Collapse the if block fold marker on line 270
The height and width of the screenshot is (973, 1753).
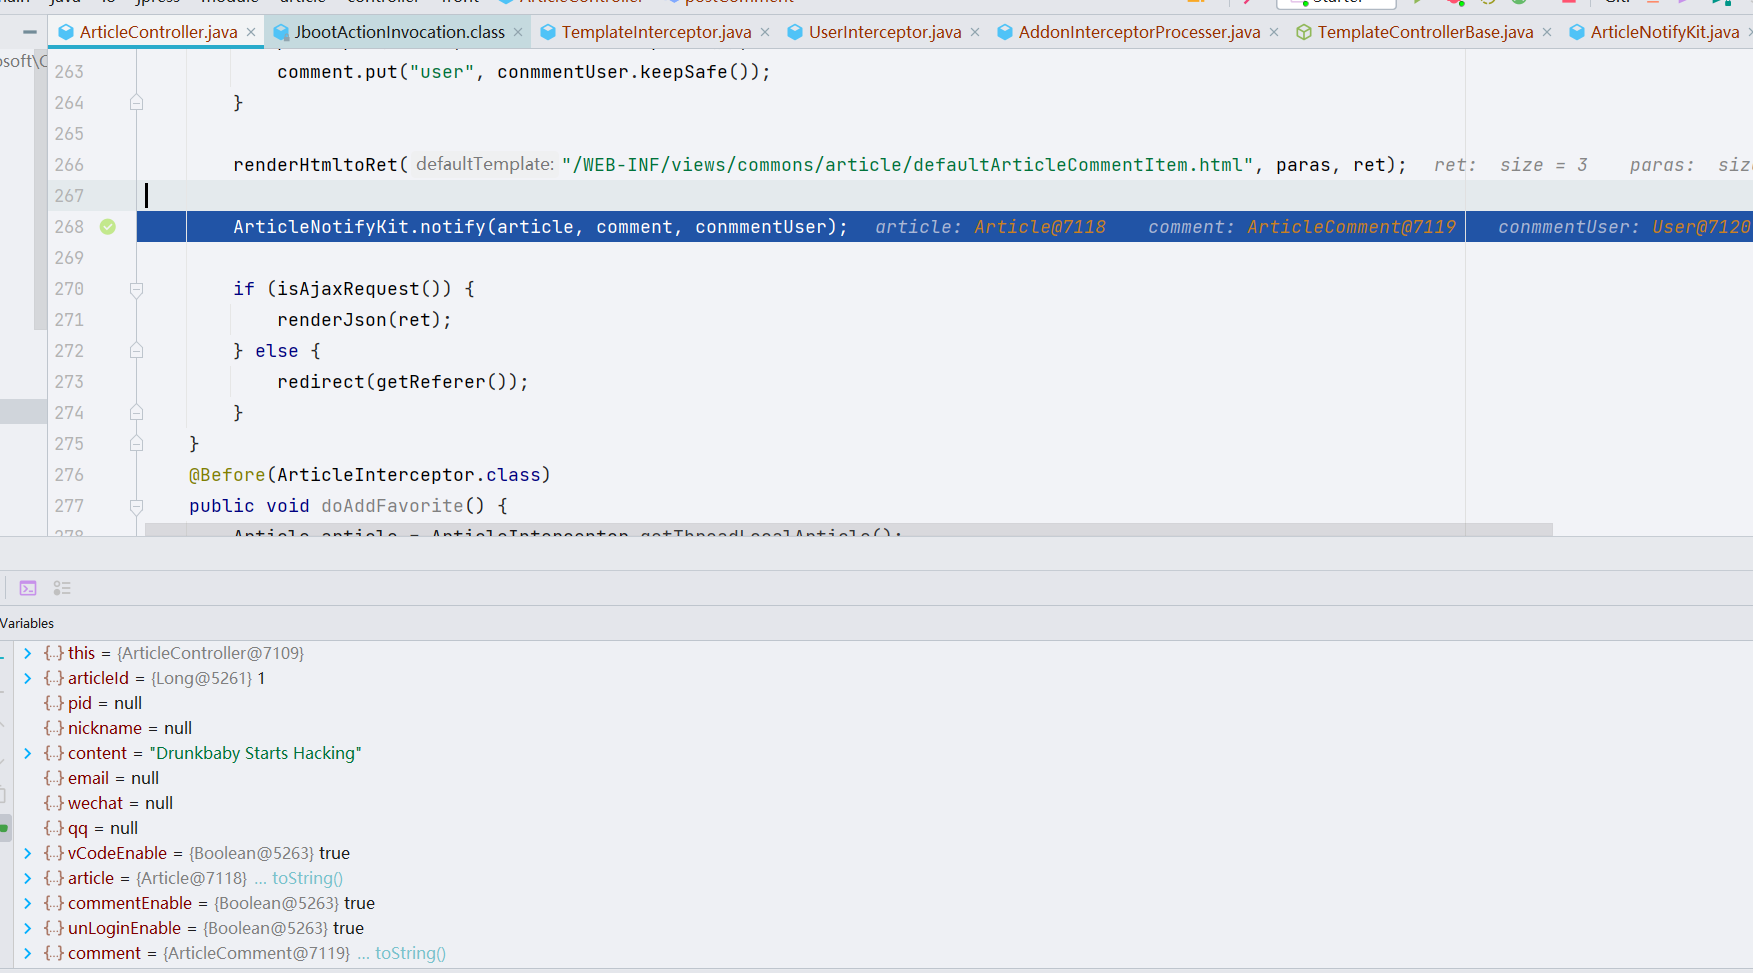[137, 289]
